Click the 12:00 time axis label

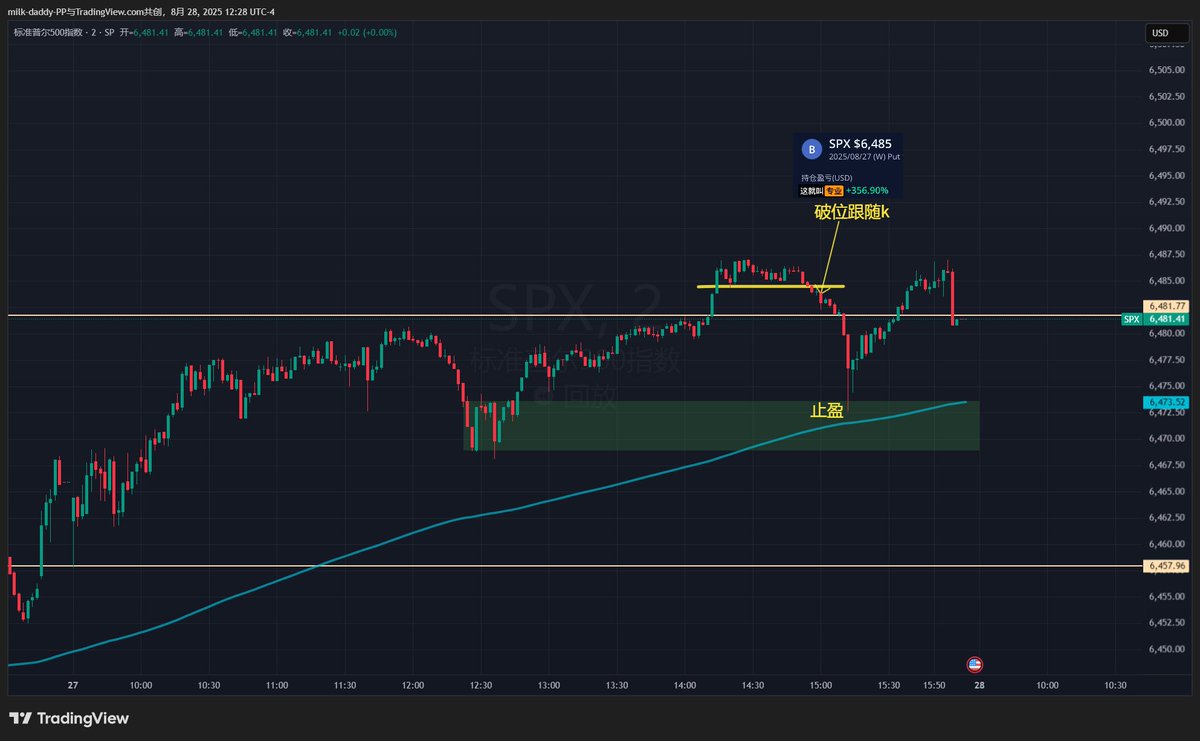pyautogui.click(x=412, y=686)
